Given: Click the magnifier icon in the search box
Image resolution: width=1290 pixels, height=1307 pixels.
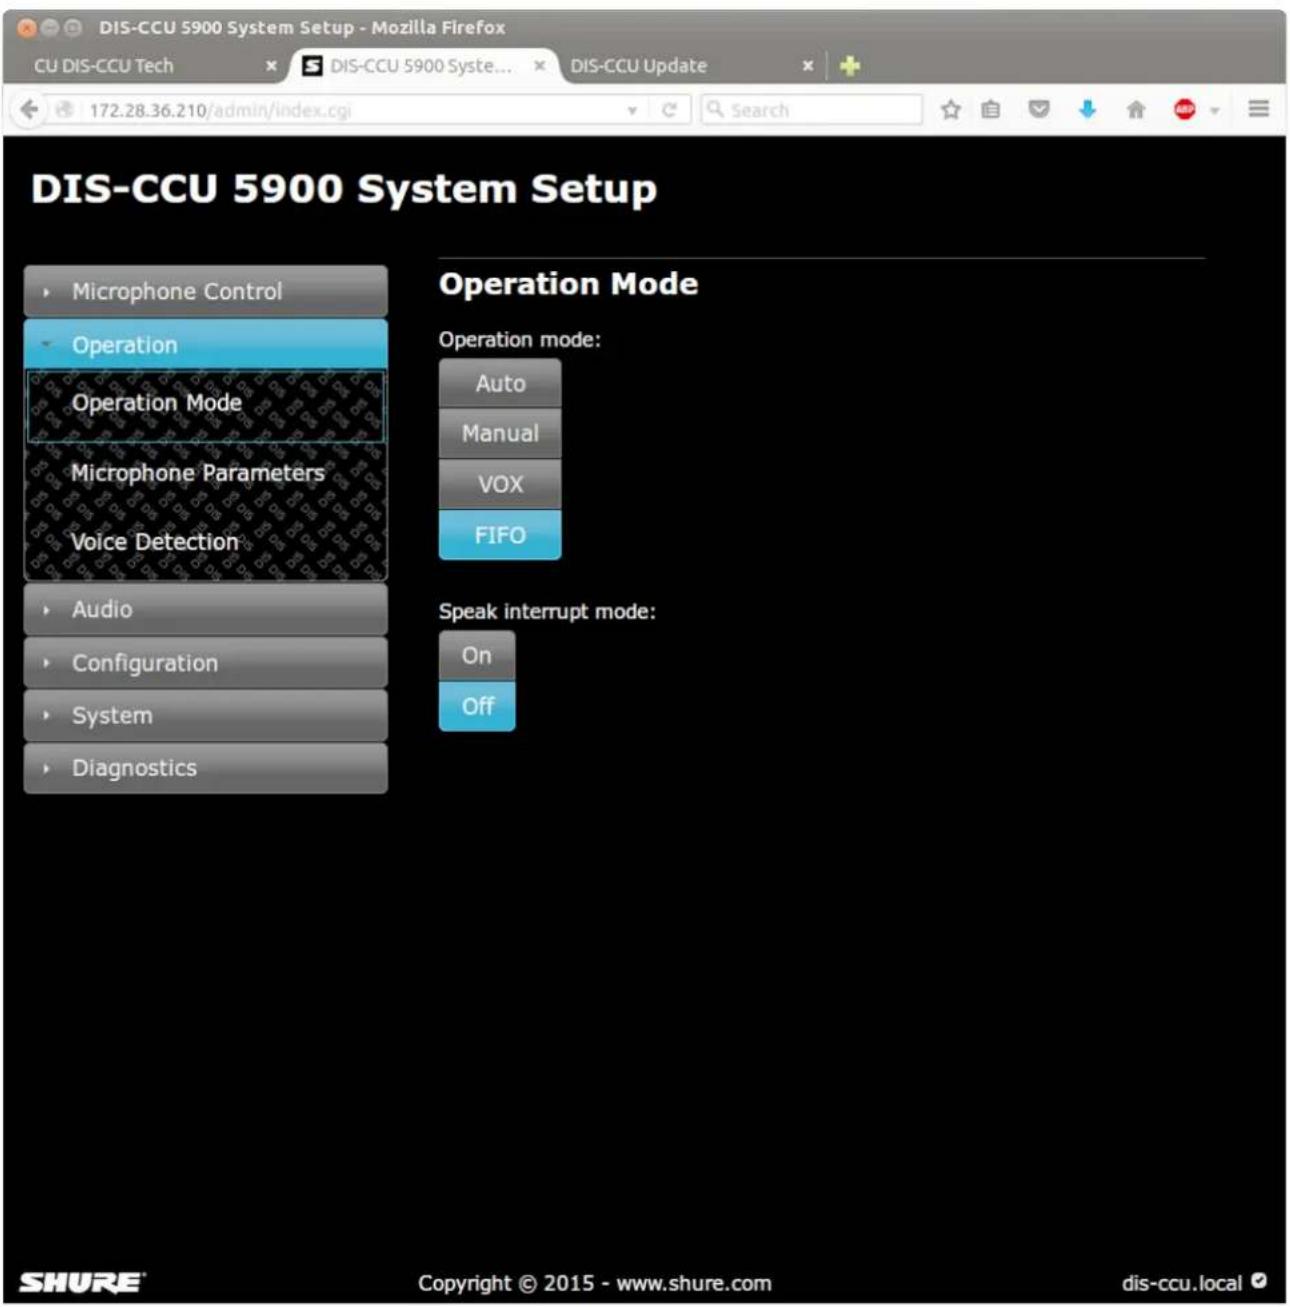Looking at the screenshot, I should (715, 109).
